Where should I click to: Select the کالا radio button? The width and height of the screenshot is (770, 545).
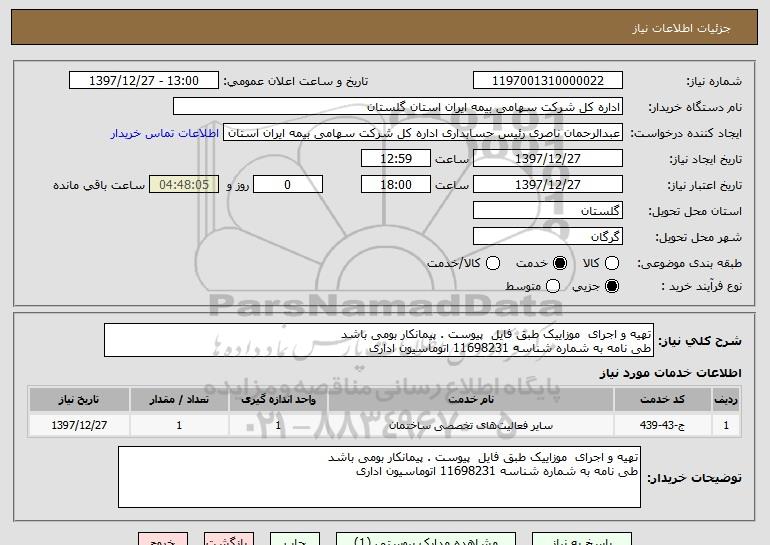click(x=612, y=263)
